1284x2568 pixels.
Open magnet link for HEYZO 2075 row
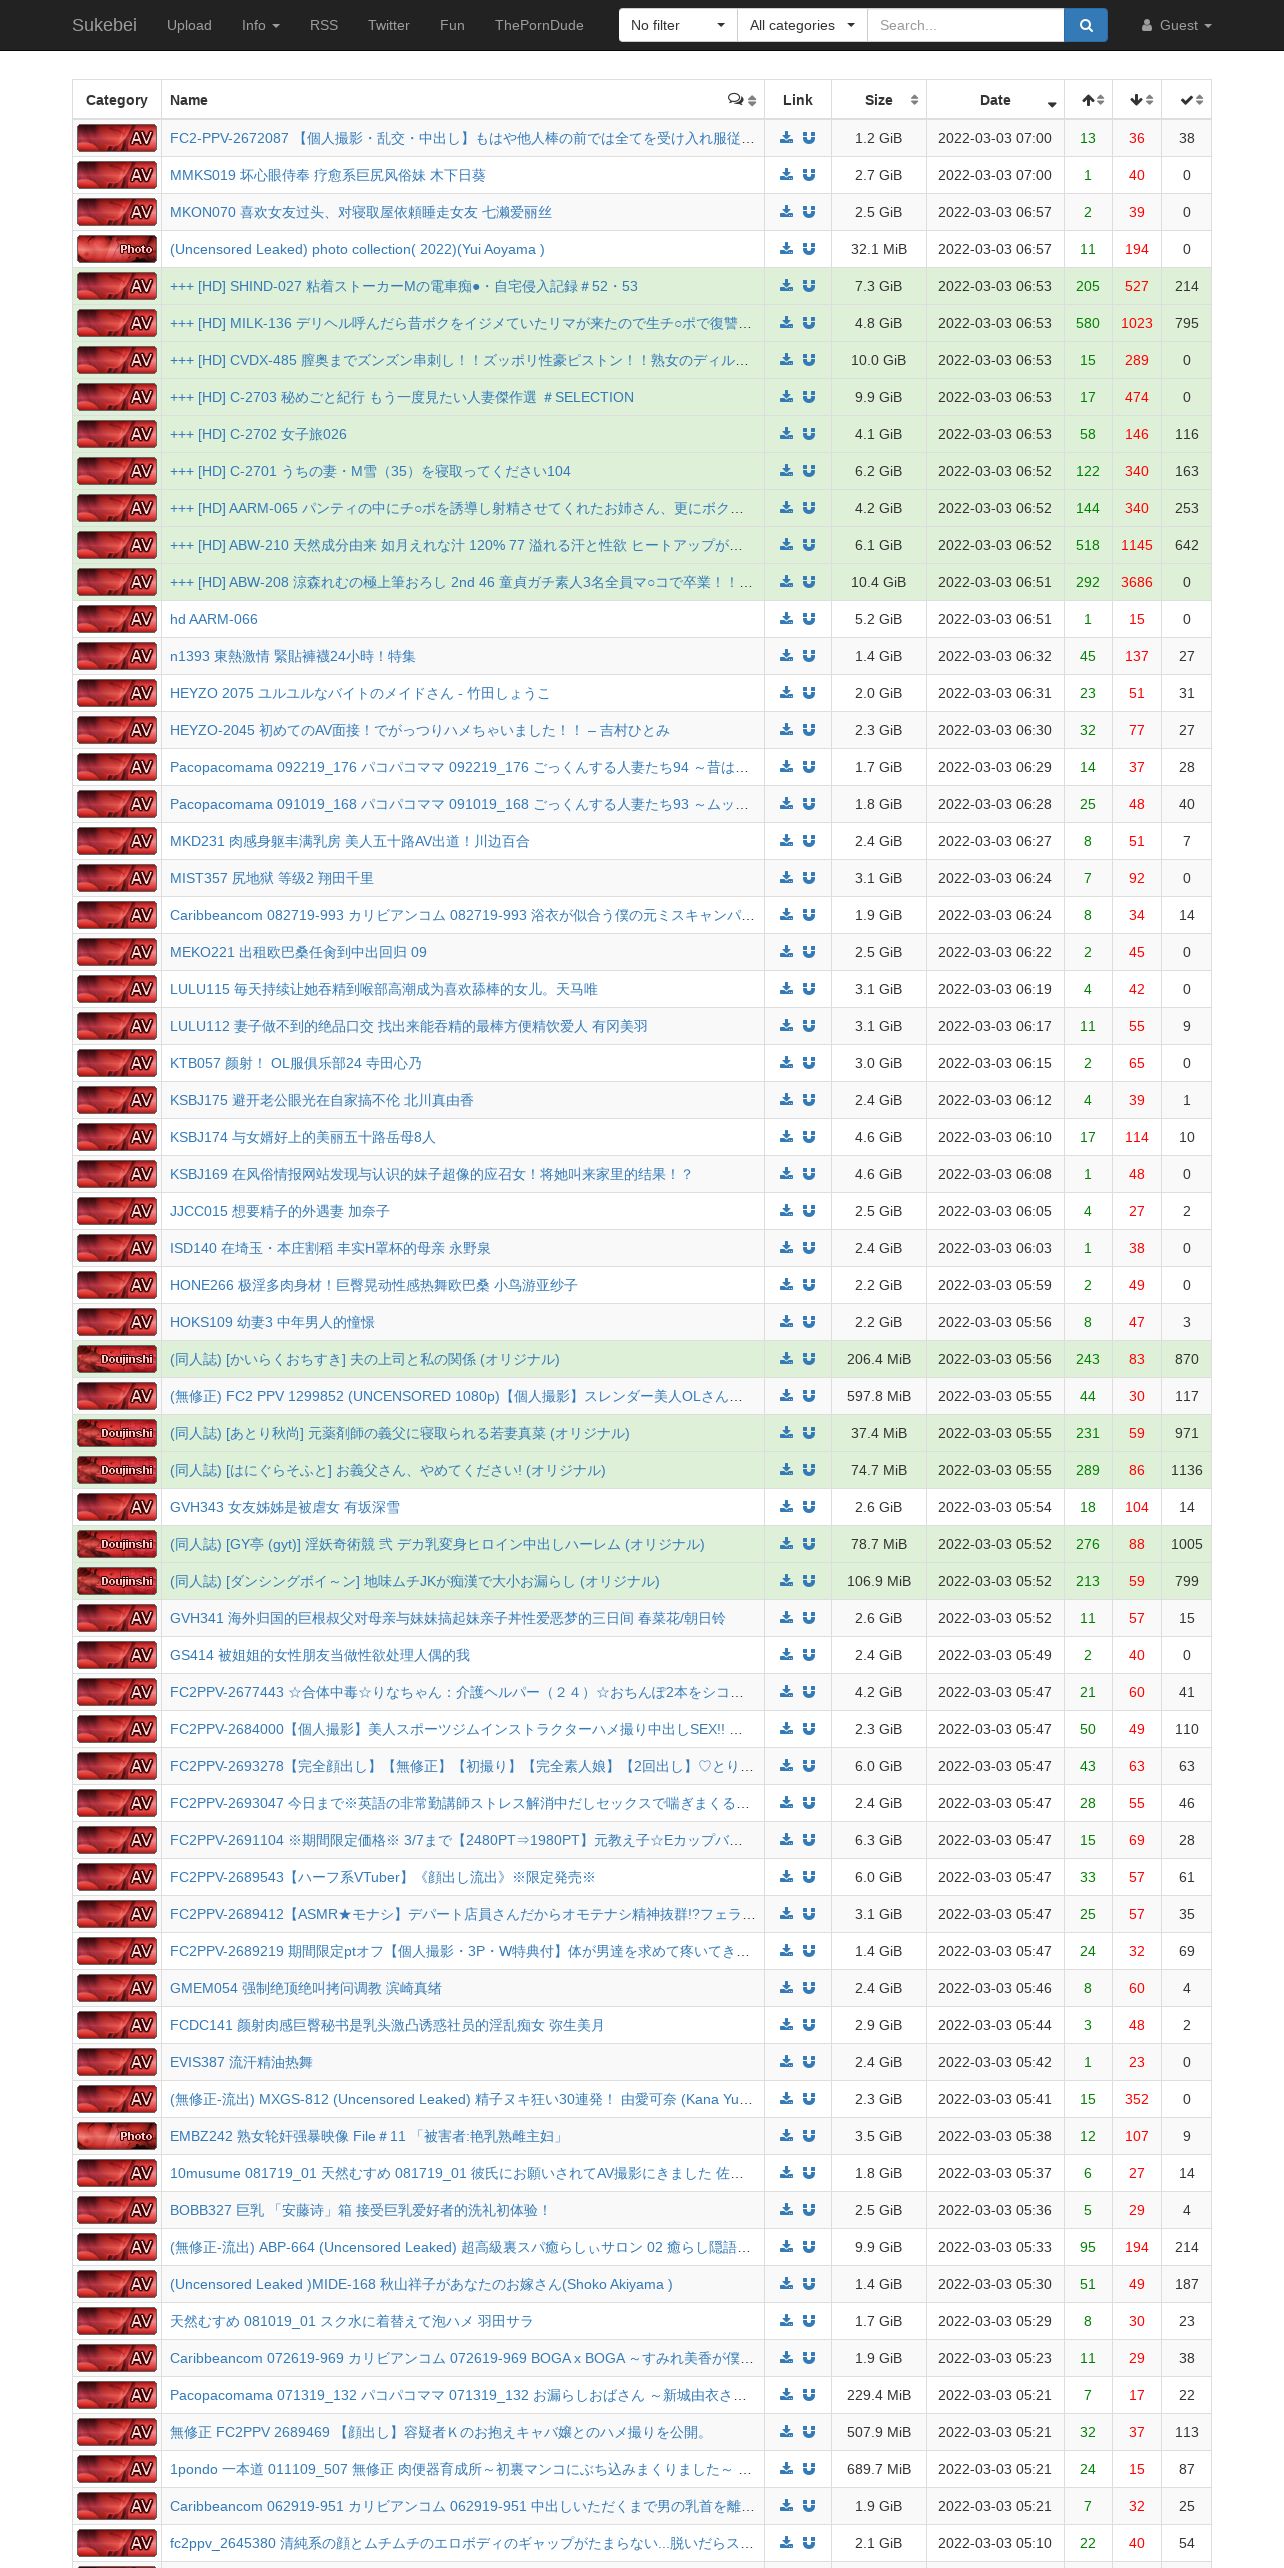(x=809, y=693)
